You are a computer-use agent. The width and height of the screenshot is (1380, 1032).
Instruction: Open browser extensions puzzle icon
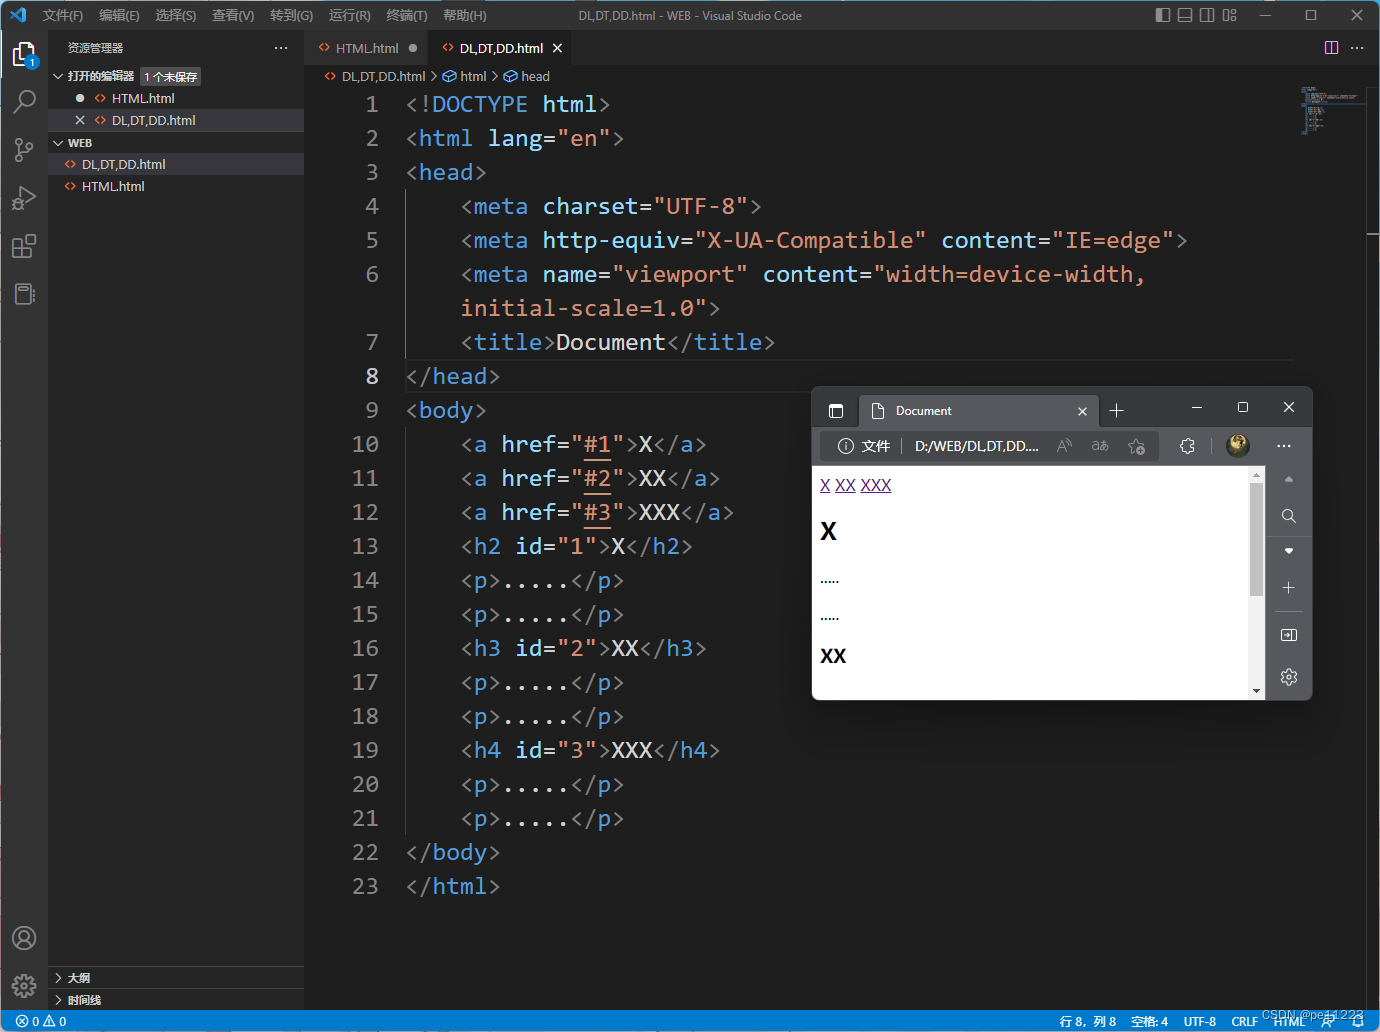[x=1187, y=446]
